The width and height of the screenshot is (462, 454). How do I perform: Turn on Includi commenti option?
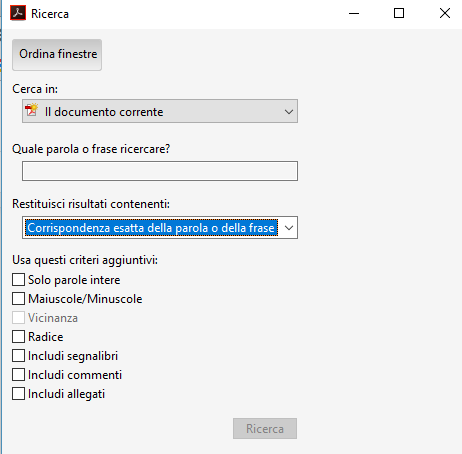(x=18, y=375)
